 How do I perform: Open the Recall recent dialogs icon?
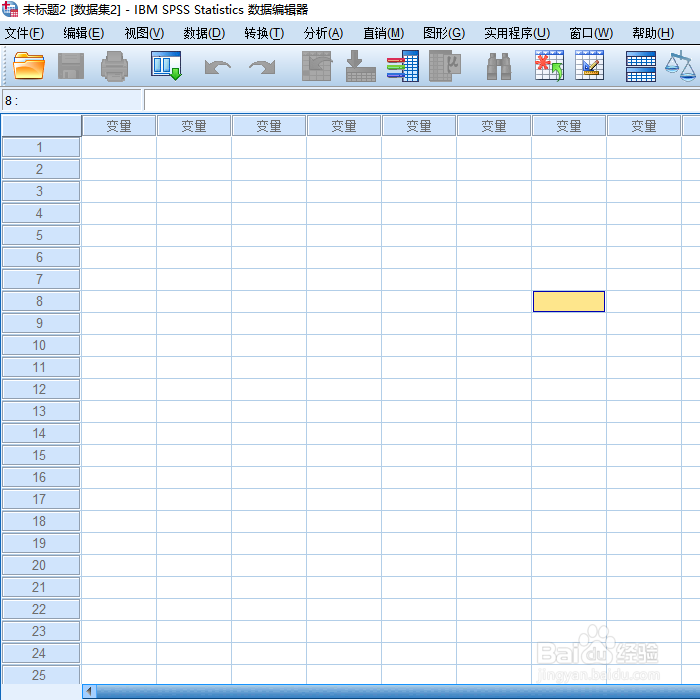click(x=166, y=66)
